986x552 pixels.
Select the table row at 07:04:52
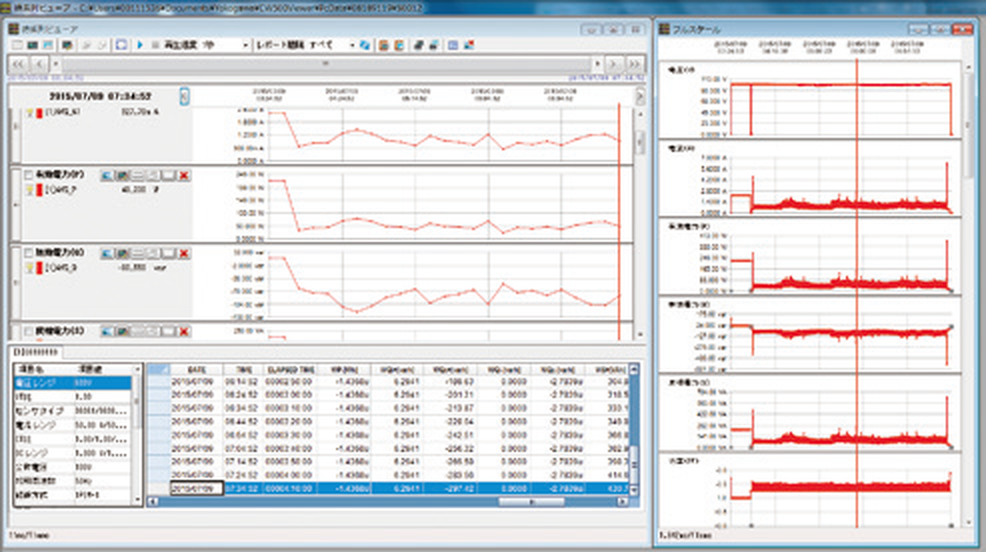[x=390, y=449]
